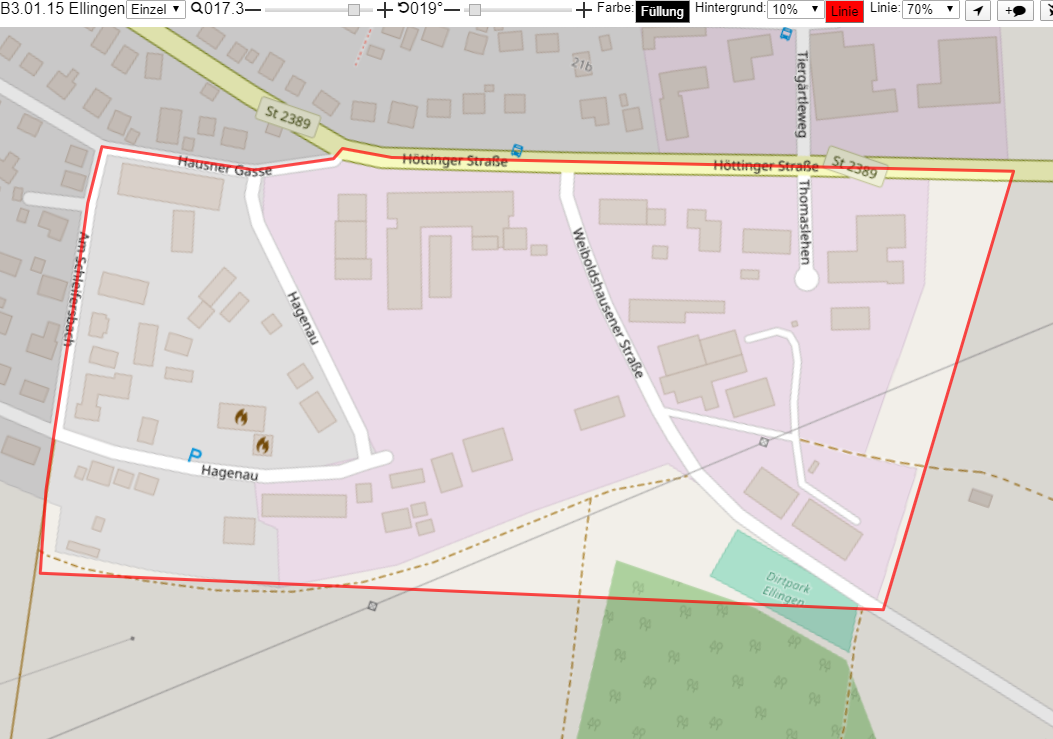Open the Einzel dropdown
Screen dimensions: 1053x739
click(156, 9)
